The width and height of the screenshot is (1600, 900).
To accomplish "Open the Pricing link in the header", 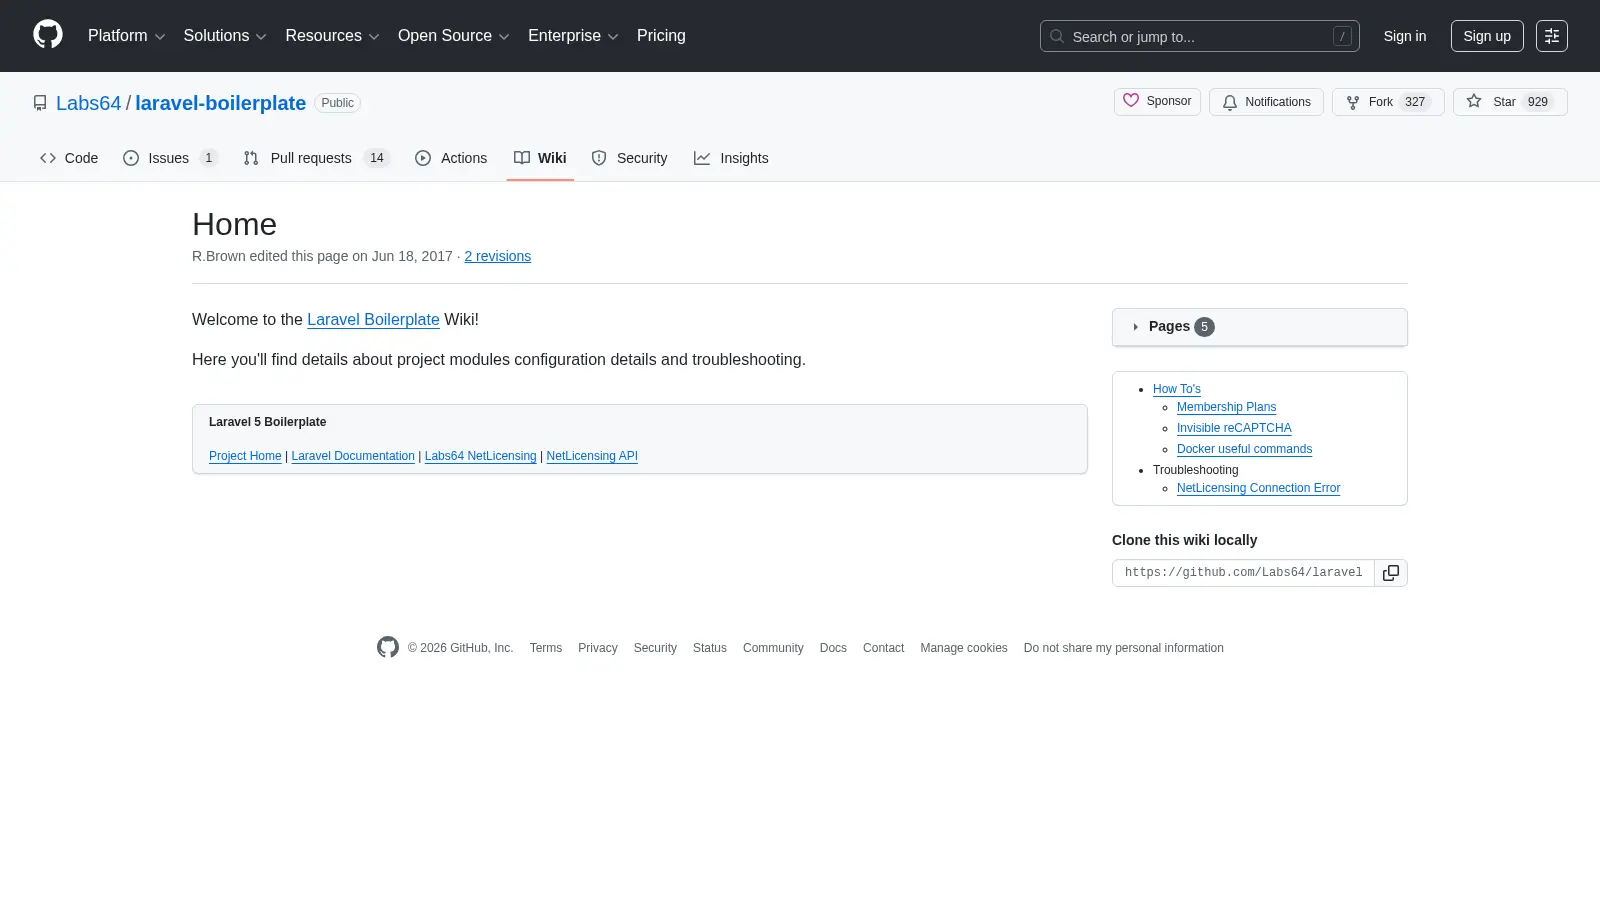I will (661, 36).
